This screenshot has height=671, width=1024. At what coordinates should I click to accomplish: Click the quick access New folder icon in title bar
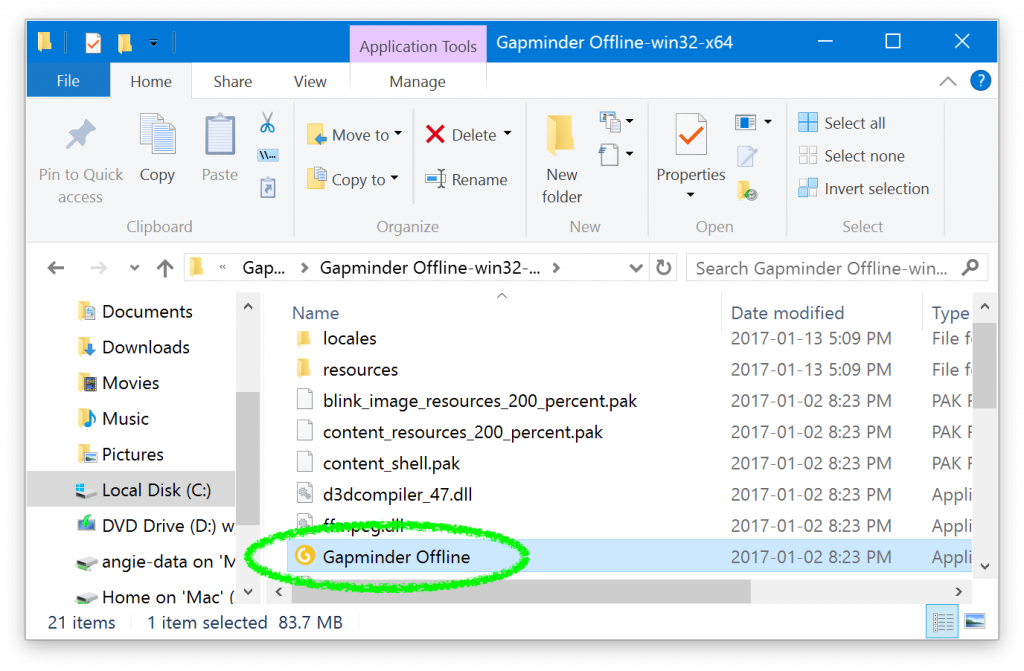point(125,43)
